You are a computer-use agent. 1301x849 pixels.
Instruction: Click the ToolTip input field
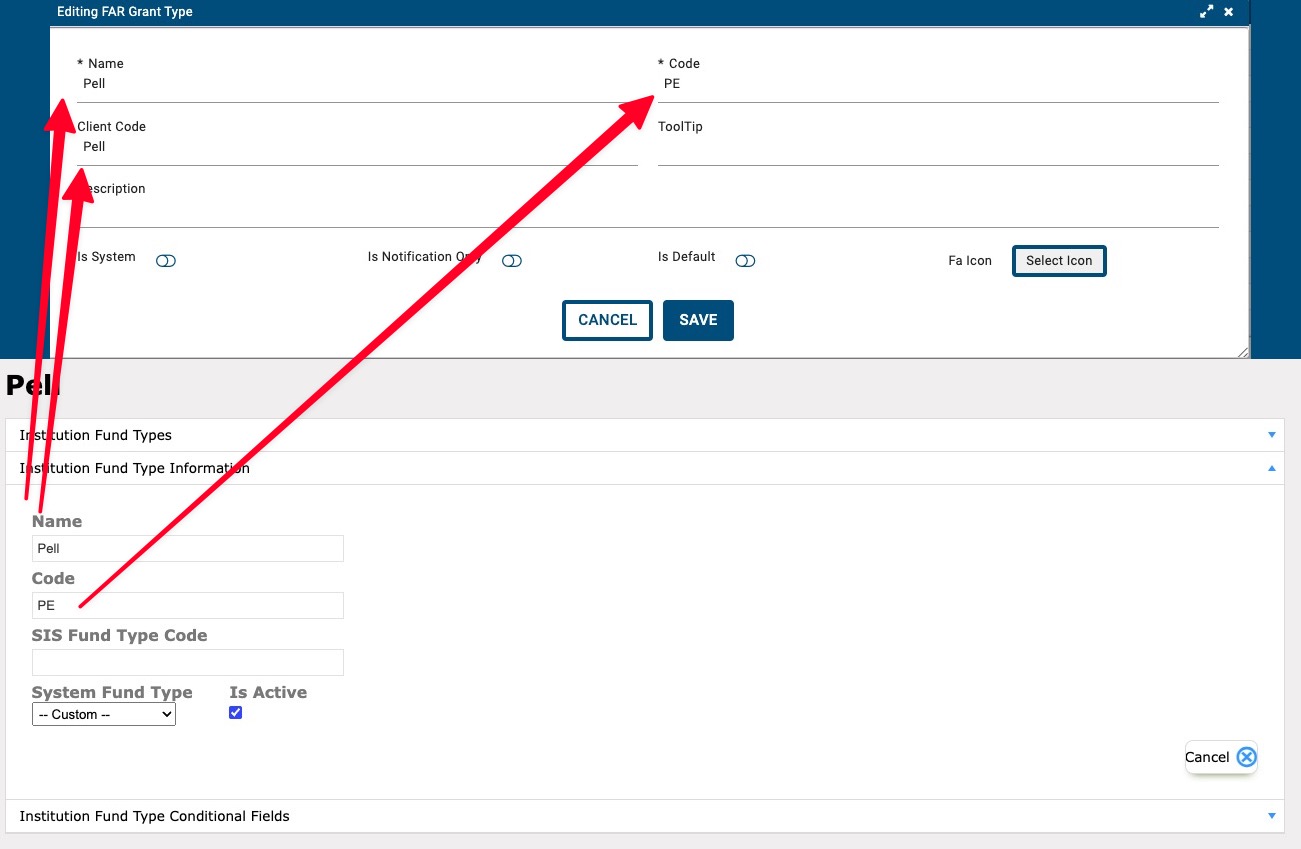point(937,148)
